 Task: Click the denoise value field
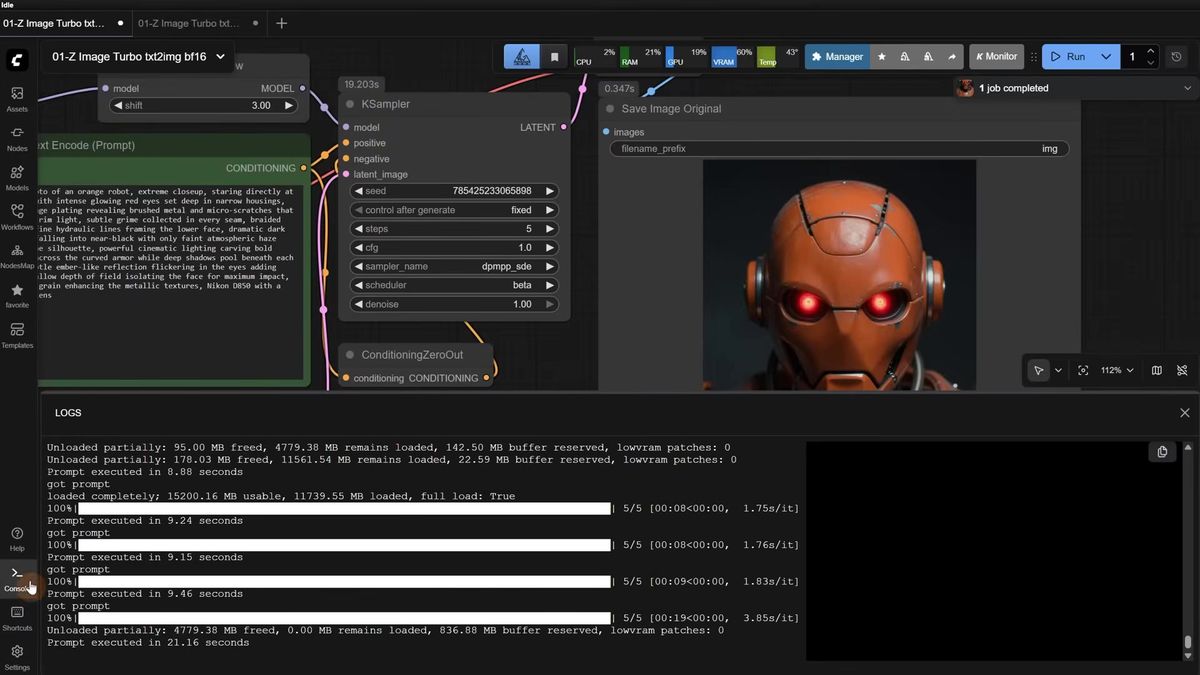click(454, 304)
